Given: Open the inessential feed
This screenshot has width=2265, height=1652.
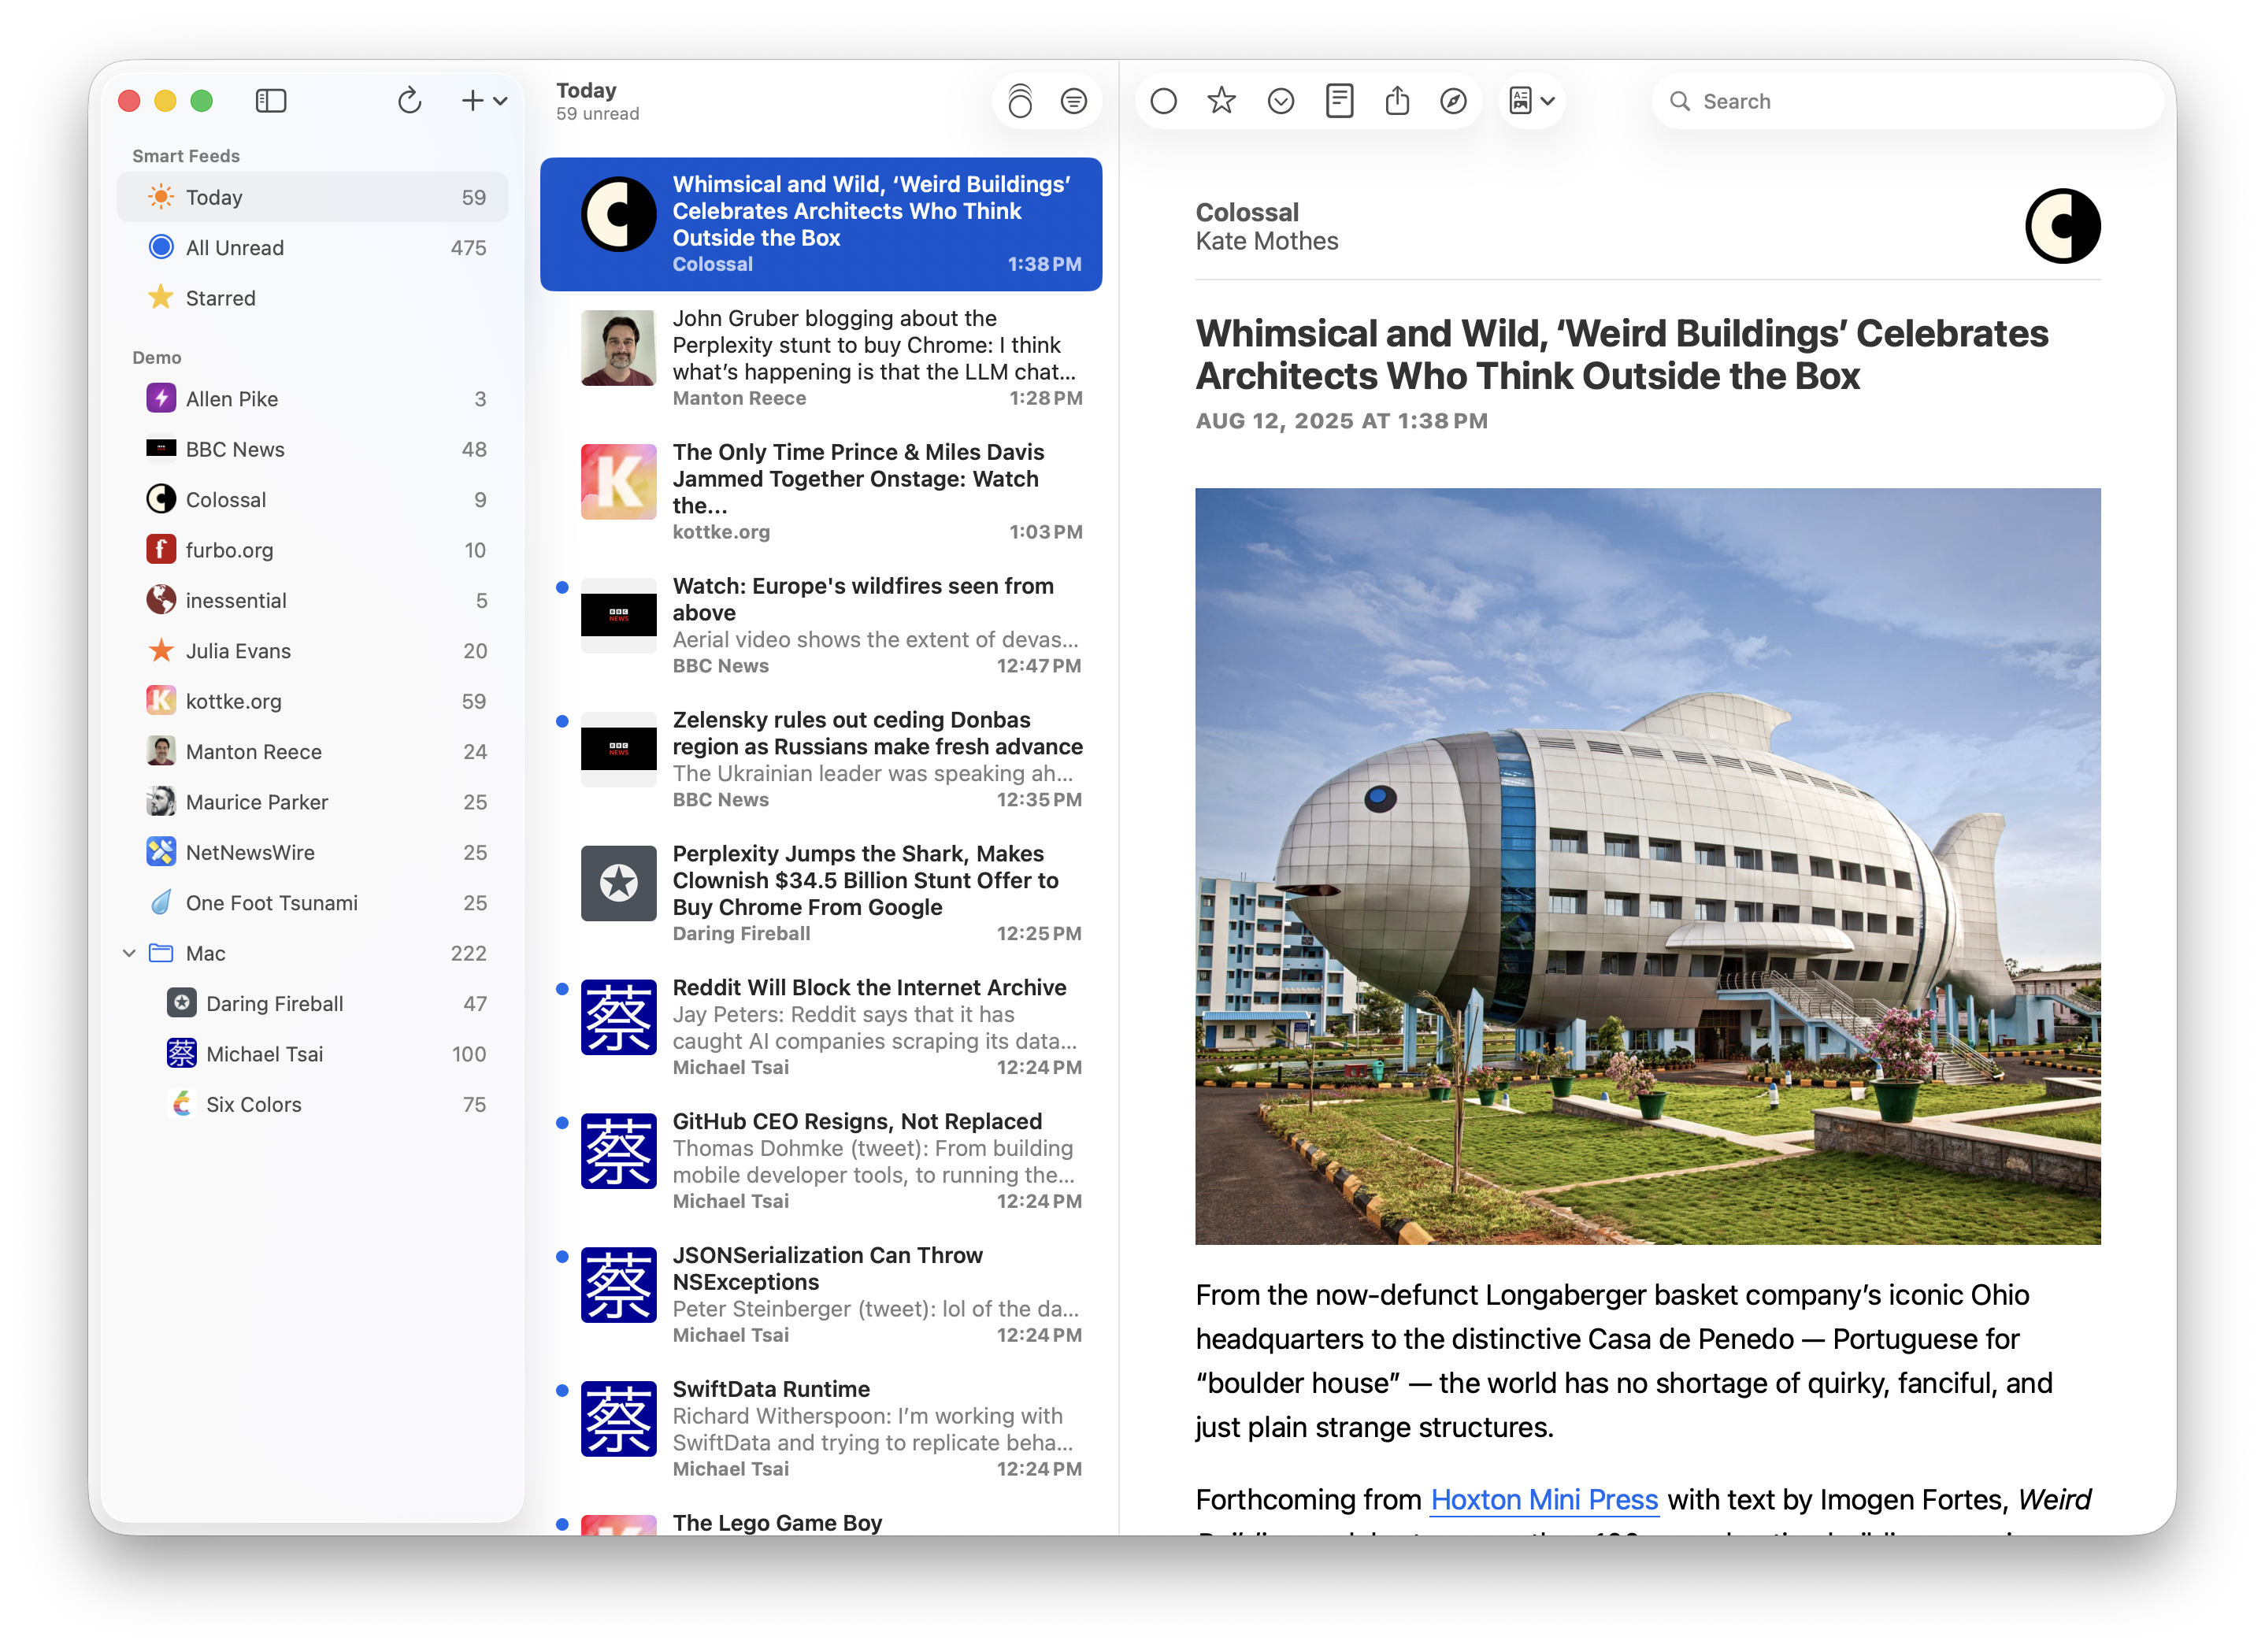Looking at the screenshot, I should click(312, 600).
